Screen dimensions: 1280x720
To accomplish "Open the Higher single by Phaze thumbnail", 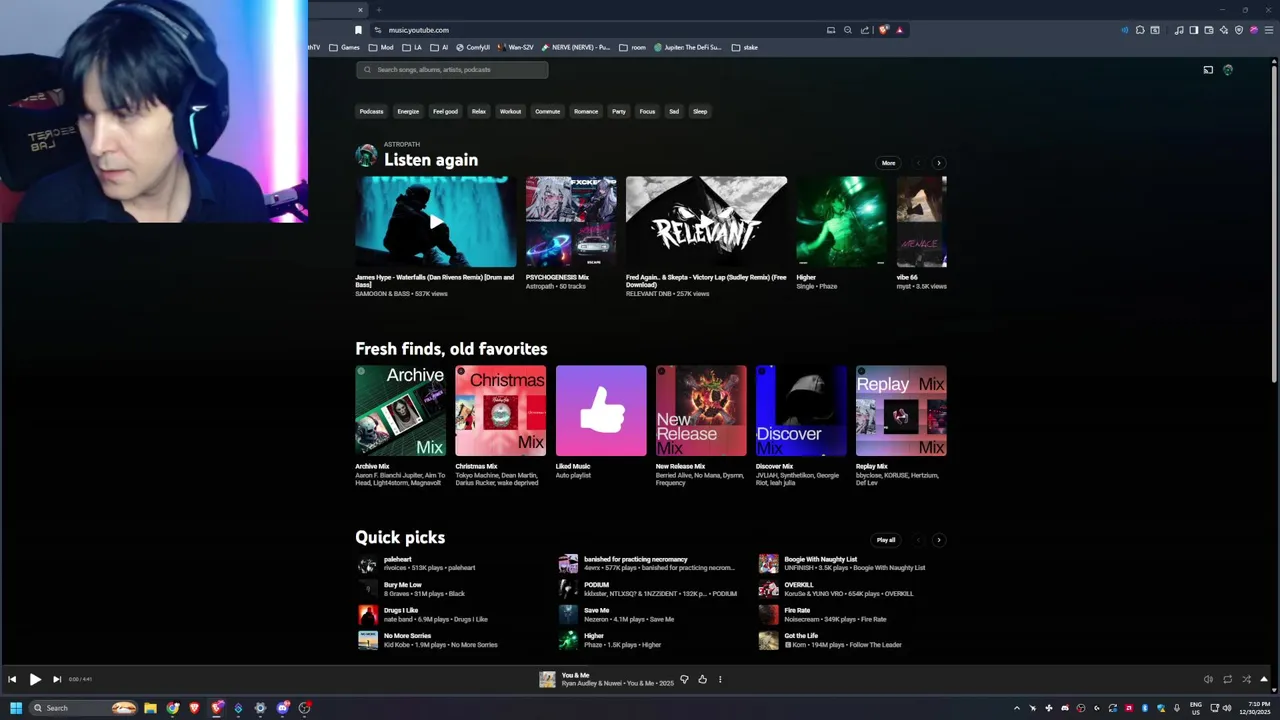I will point(841,222).
